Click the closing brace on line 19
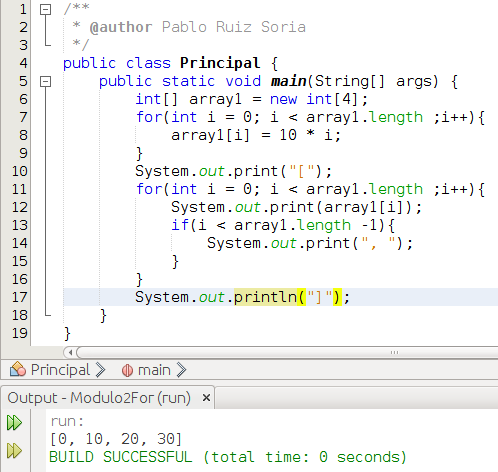Viewport: 498px width, 472px height. point(67,333)
